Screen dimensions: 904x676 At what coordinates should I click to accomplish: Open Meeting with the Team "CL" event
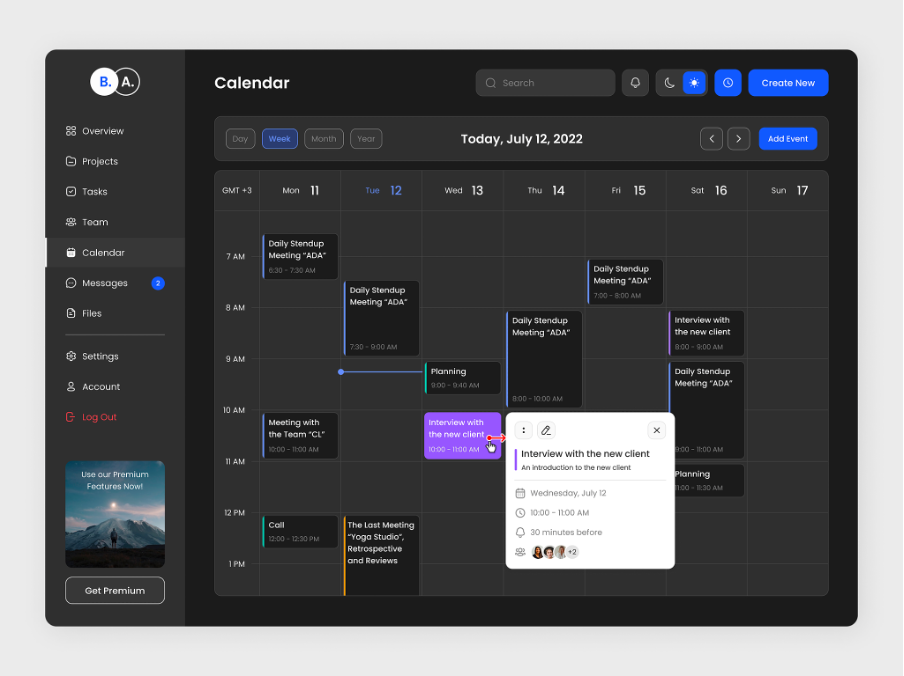(300, 436)
